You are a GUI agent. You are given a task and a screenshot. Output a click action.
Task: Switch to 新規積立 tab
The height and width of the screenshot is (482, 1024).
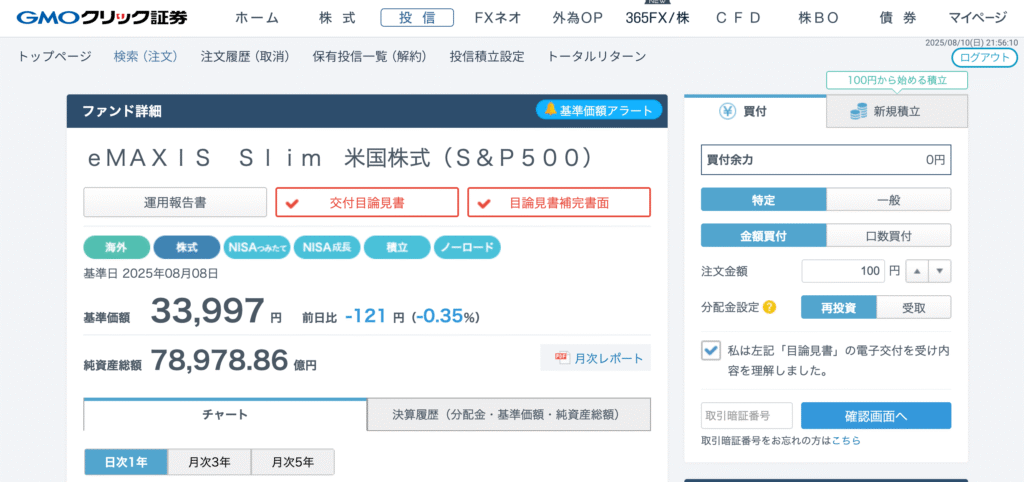tap(897, 111)
